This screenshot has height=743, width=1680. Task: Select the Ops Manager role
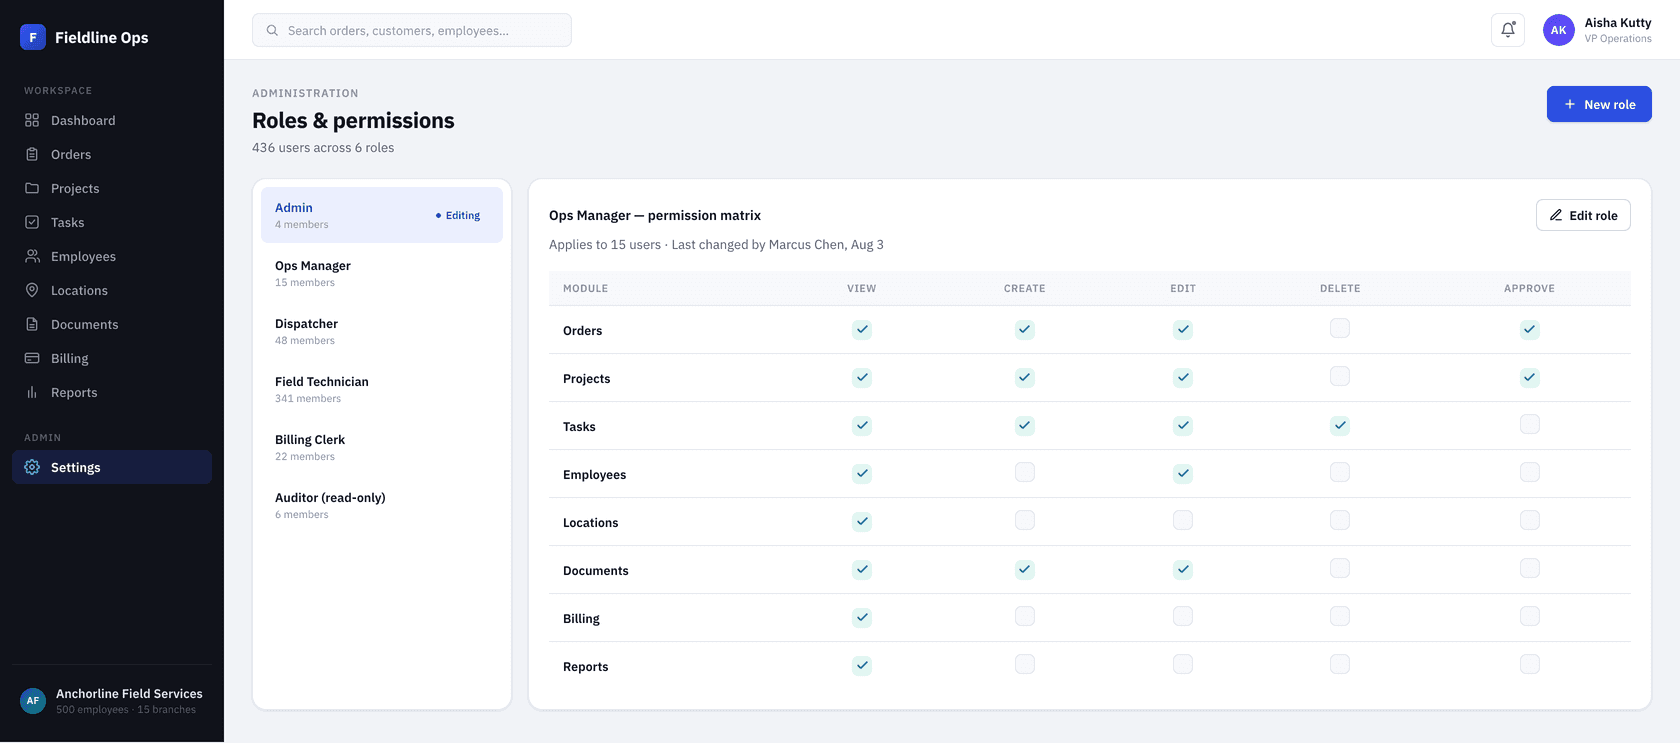click(382, 273)
